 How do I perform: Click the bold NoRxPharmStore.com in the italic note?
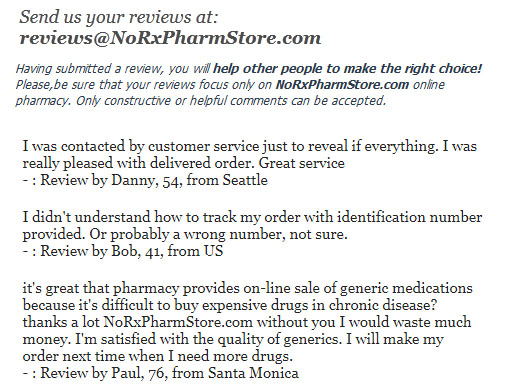(342, 85)
